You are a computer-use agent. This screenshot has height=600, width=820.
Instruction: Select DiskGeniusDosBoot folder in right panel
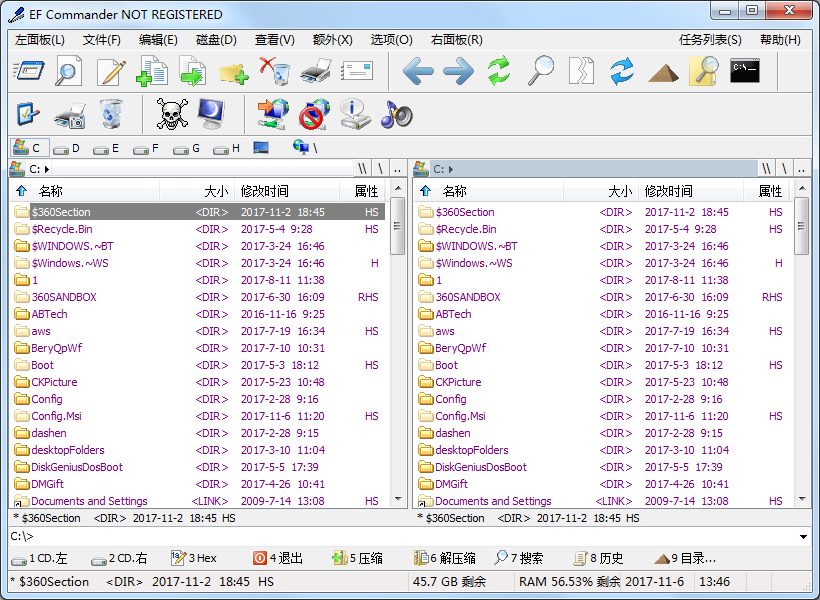481,467
